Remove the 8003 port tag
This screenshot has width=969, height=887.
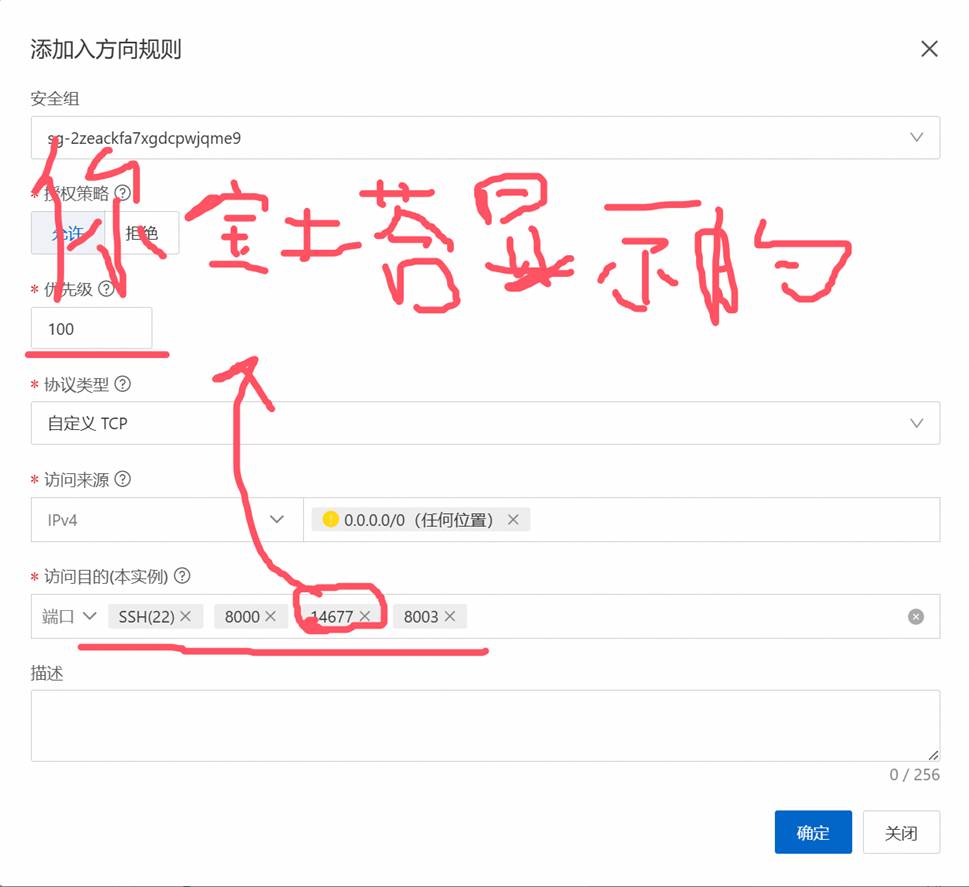pyautogui.click(x=449, y=616)
